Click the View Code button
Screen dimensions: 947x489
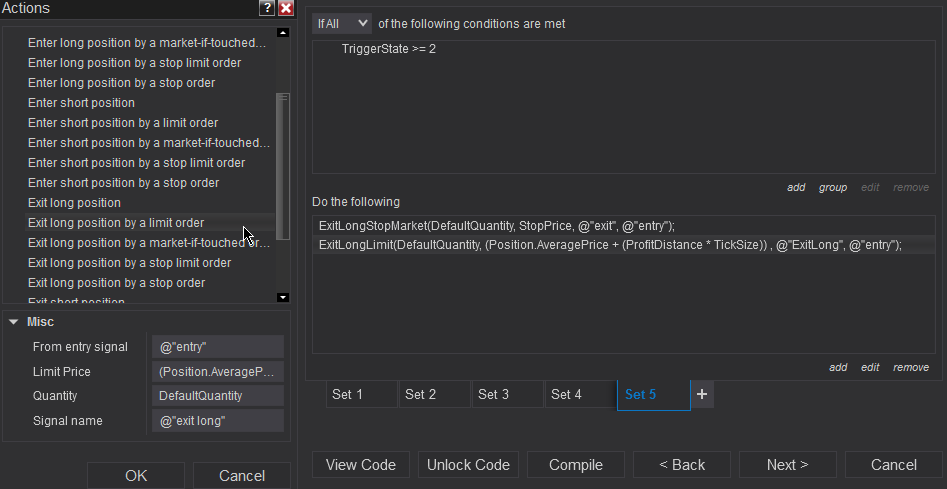point(361,465)
